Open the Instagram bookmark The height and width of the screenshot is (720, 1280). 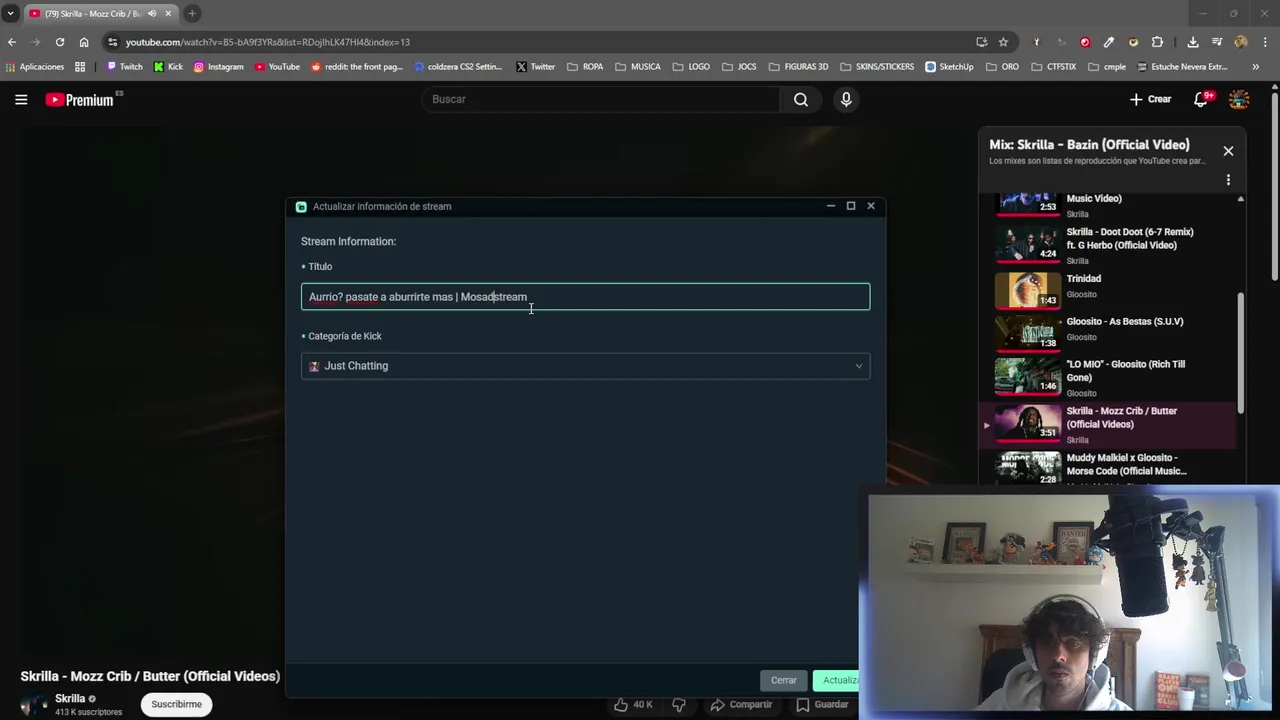coord(218,67)
